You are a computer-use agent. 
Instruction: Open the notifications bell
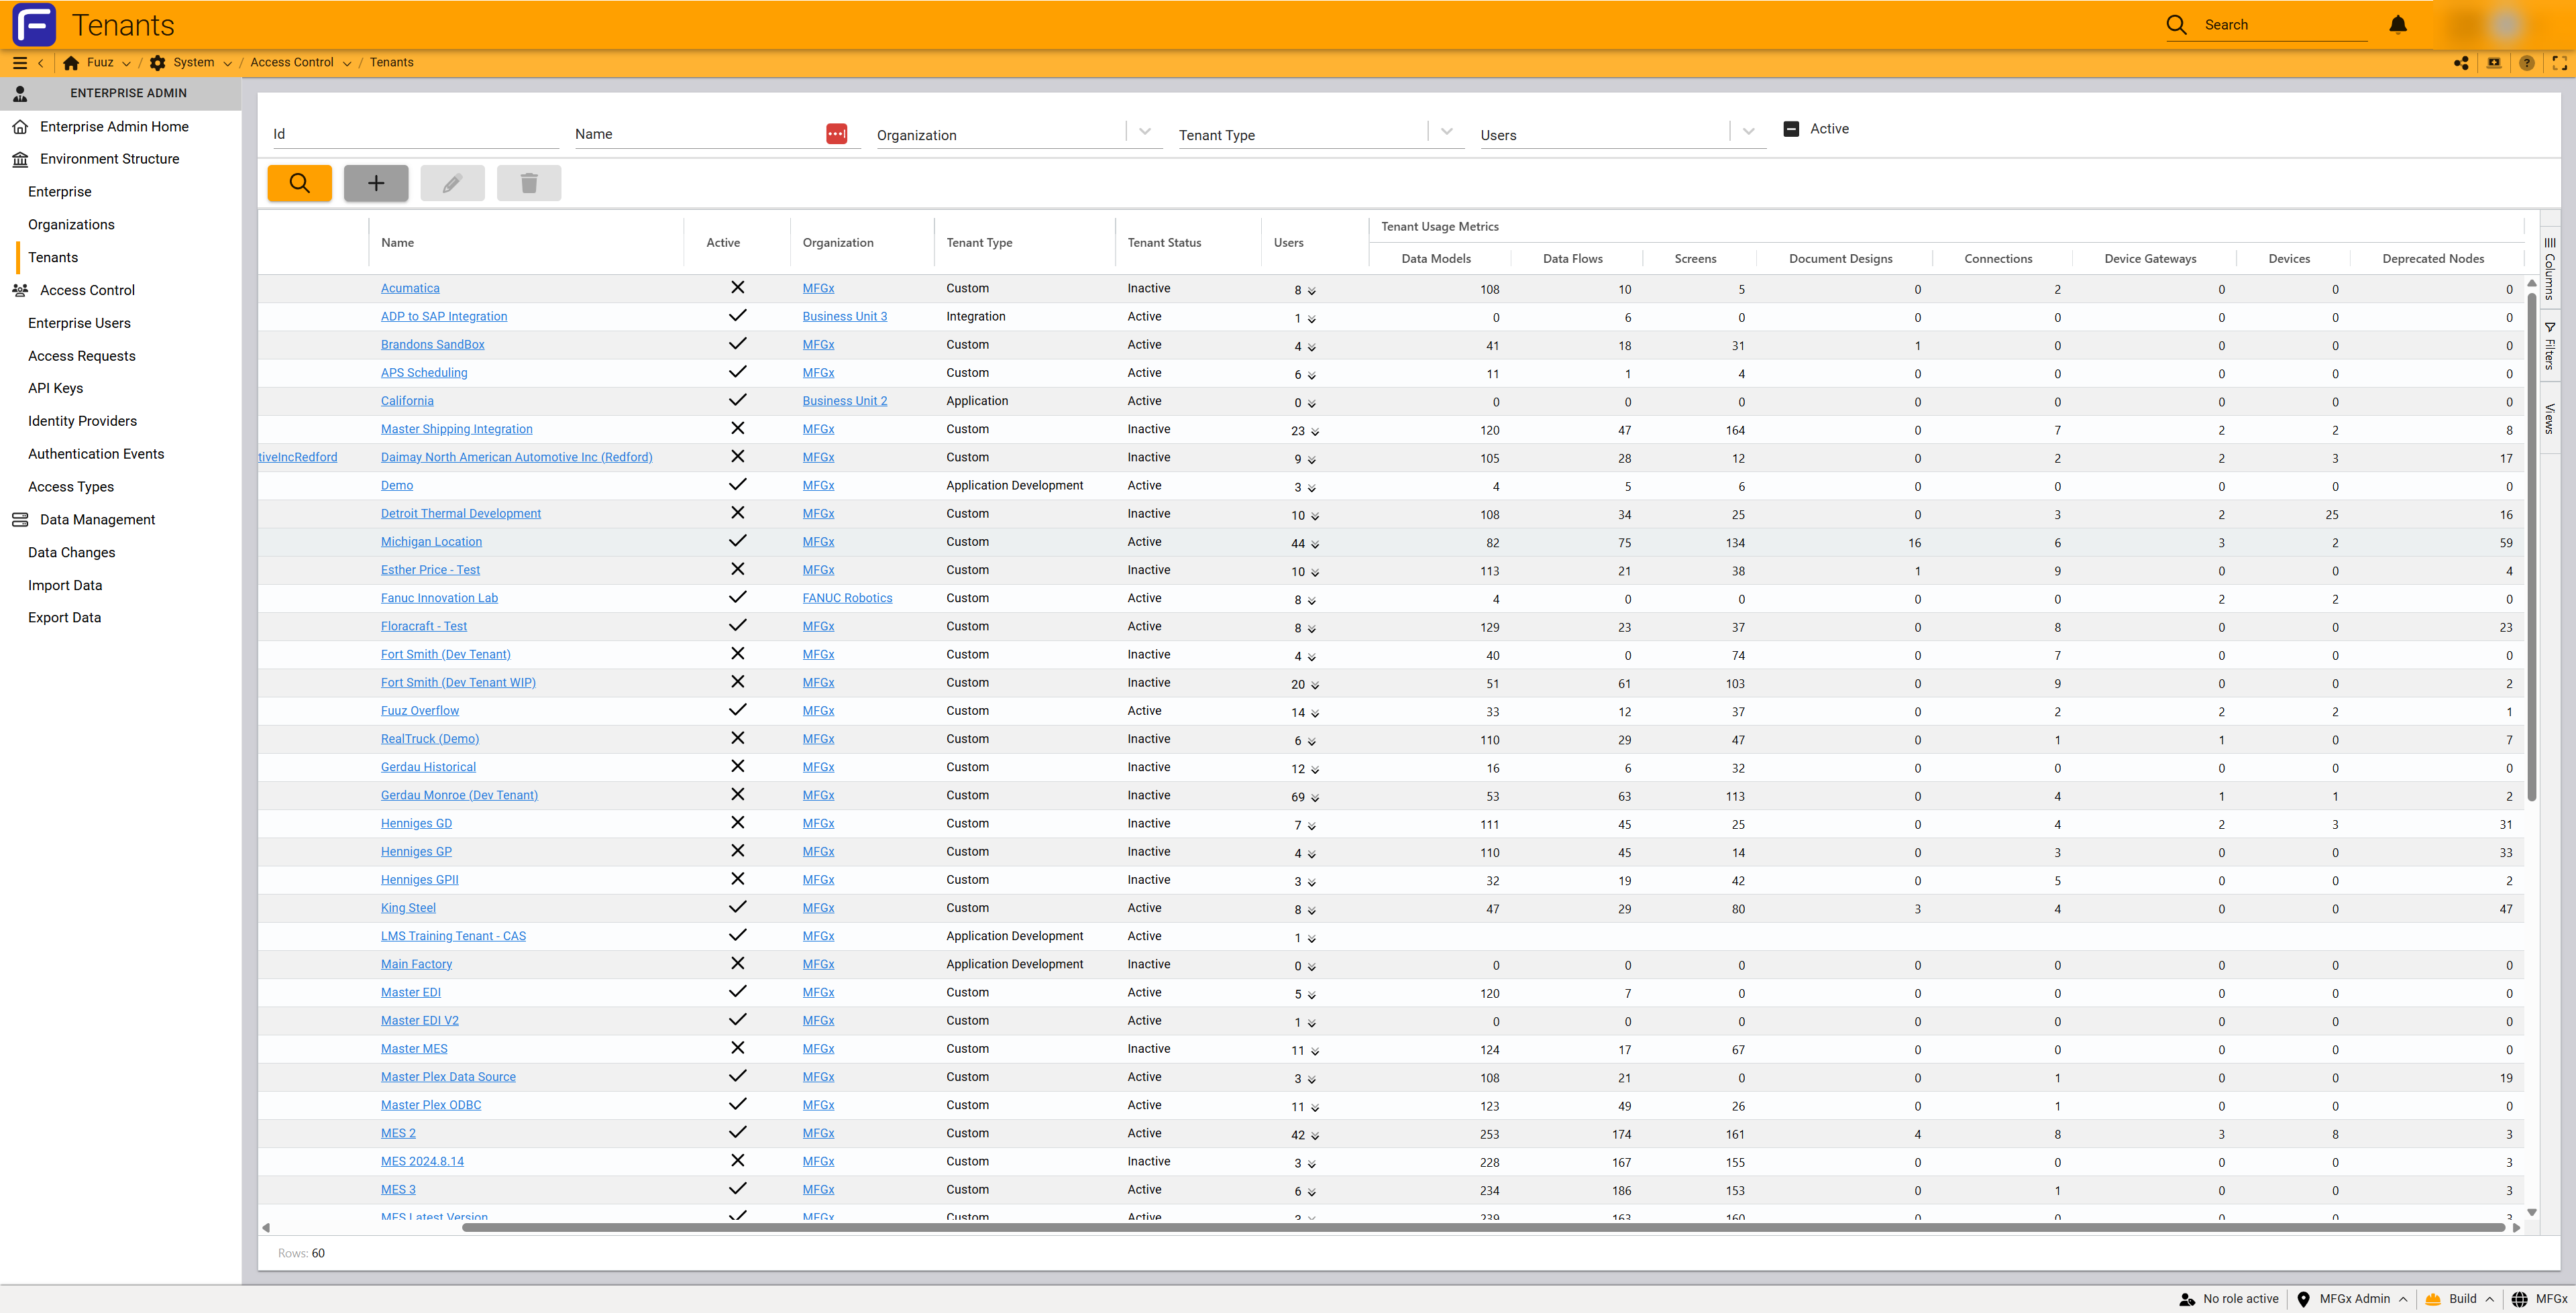click(x=2398, y=24)
